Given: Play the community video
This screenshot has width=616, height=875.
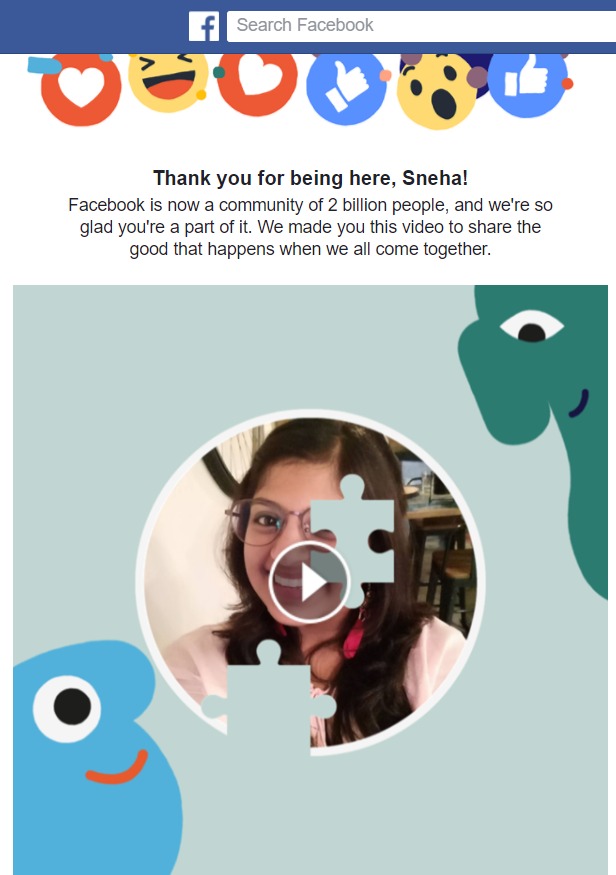Looking at the screenshot, I should click(310, 582).
